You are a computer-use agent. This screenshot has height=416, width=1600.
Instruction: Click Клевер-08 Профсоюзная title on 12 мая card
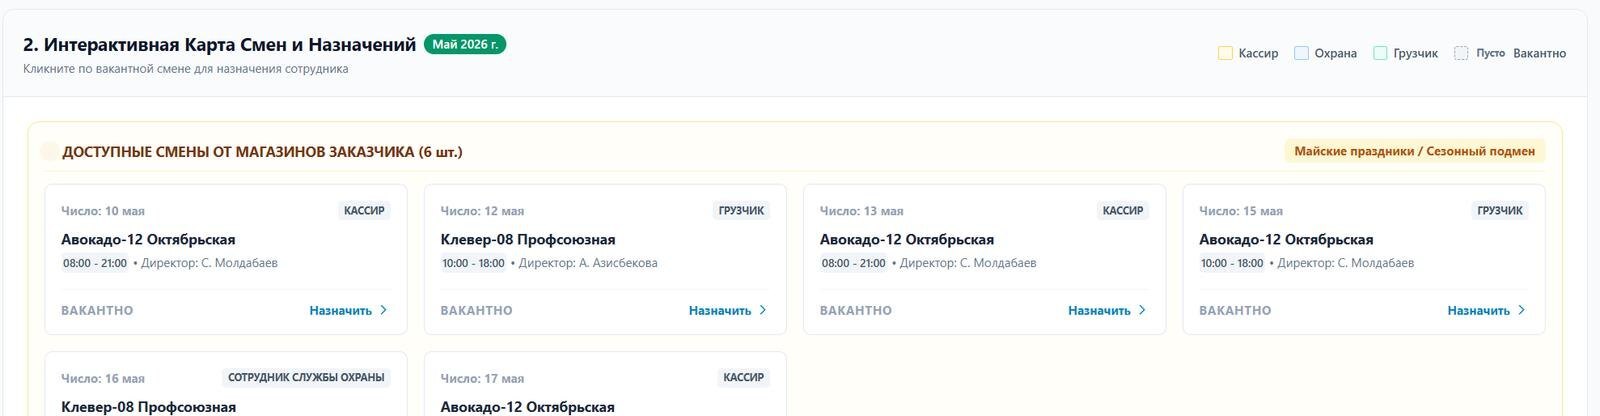tap(528, 239)
